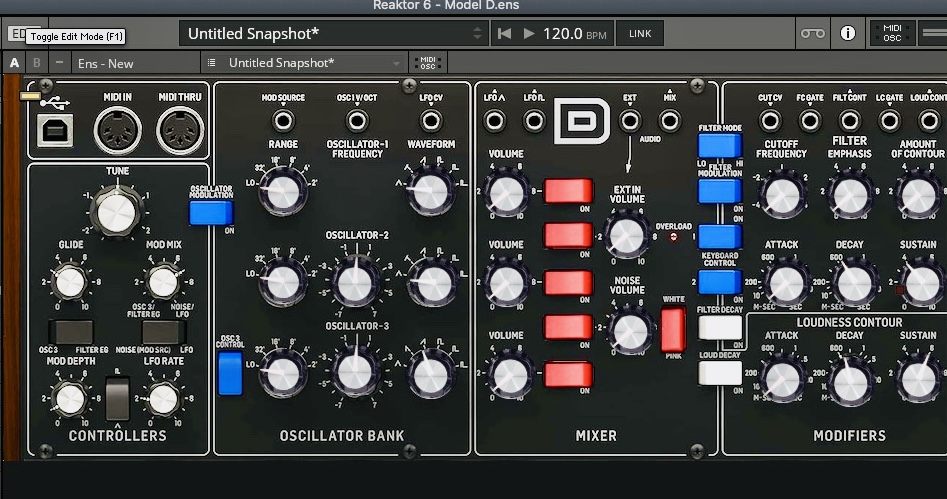Click the connect/tape icon in header
Image resolution: width=947 pixels, height=499 pixels.
[x=812, y=33]
